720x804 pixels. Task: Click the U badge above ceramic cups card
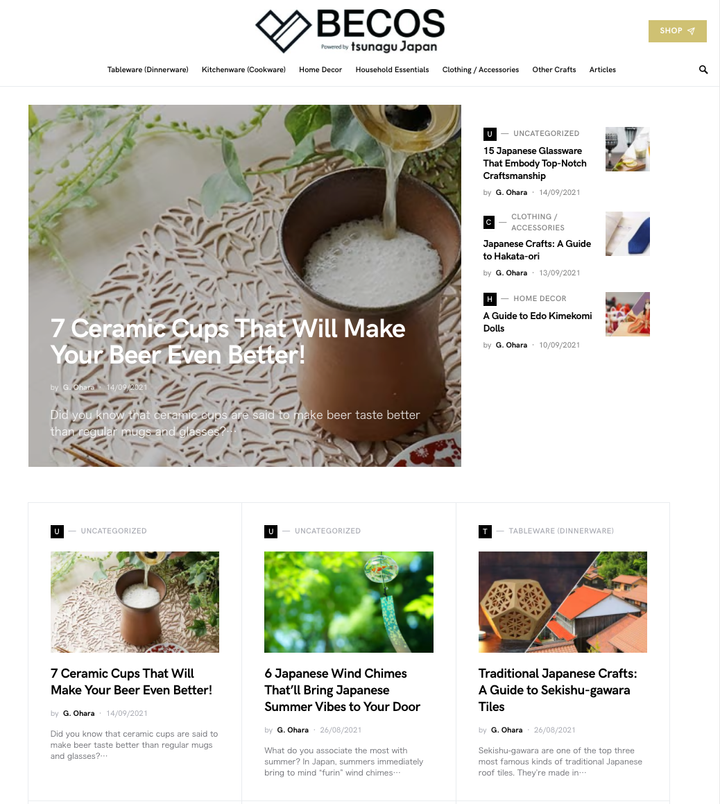point(57,531)
